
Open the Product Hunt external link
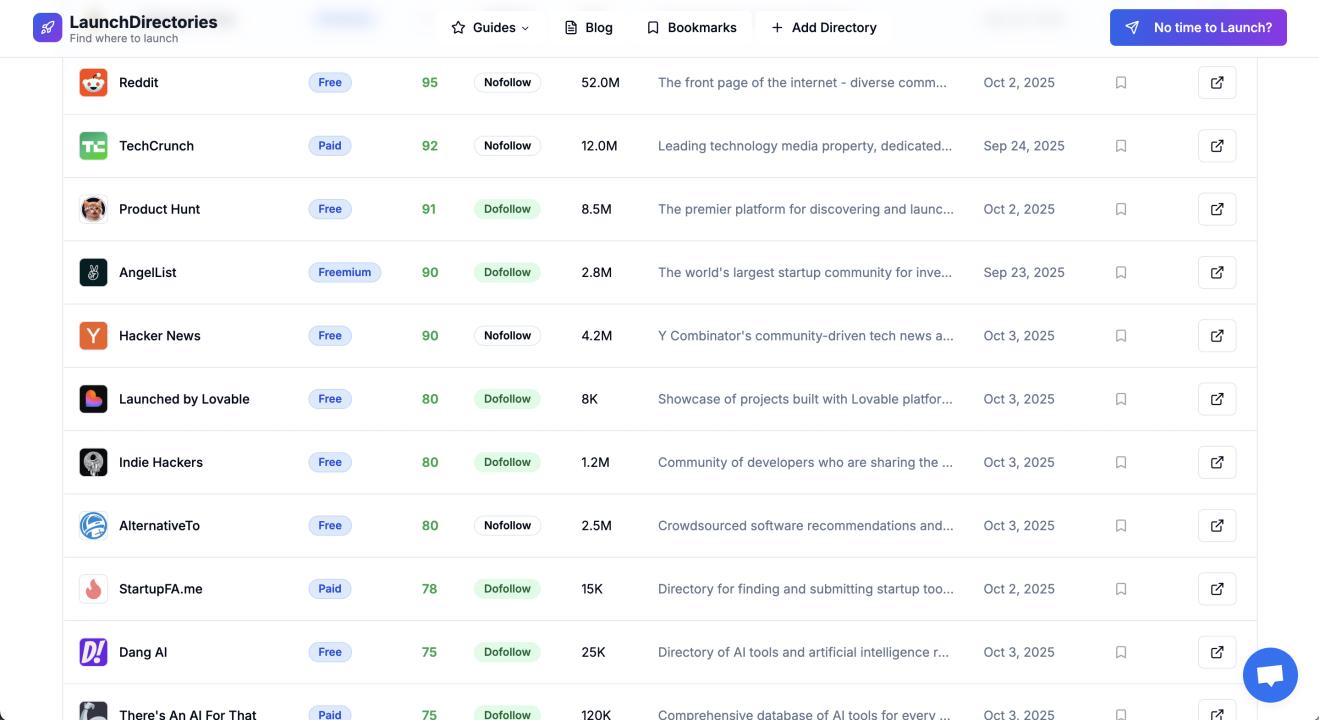pyautogui.click(x=1216, y=209)
